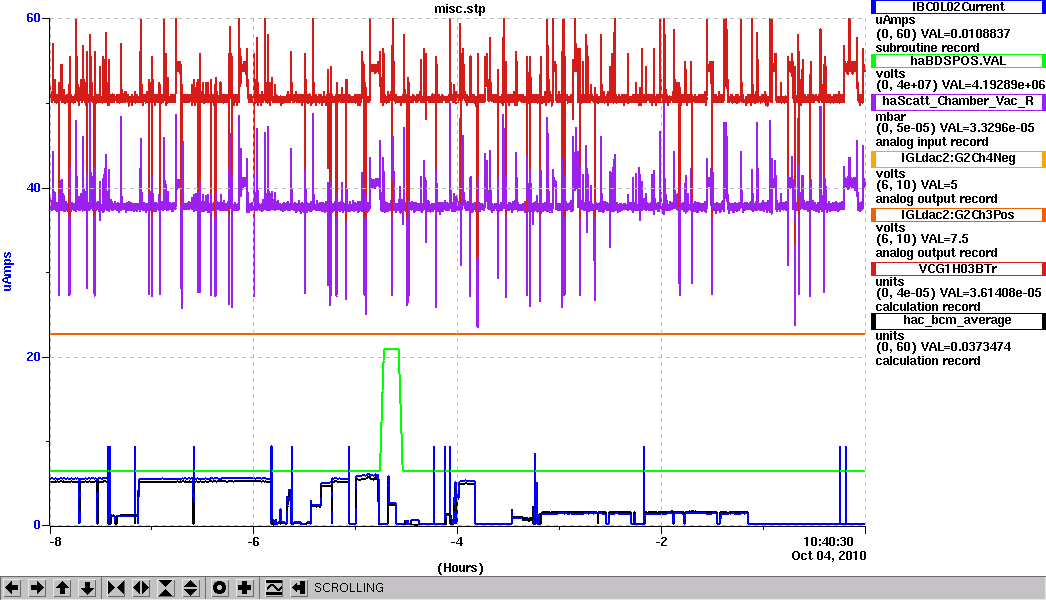Compress the vertical axis range
The image size is (1046, 600).
click(166, 588)
